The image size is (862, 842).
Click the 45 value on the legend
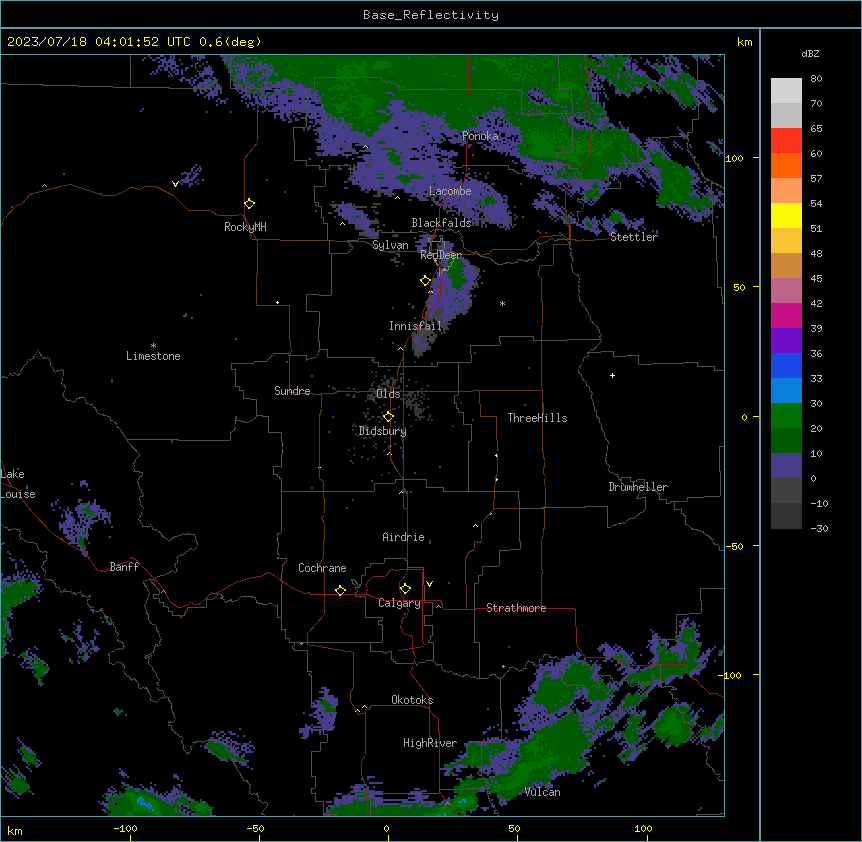tap(816, 279)
